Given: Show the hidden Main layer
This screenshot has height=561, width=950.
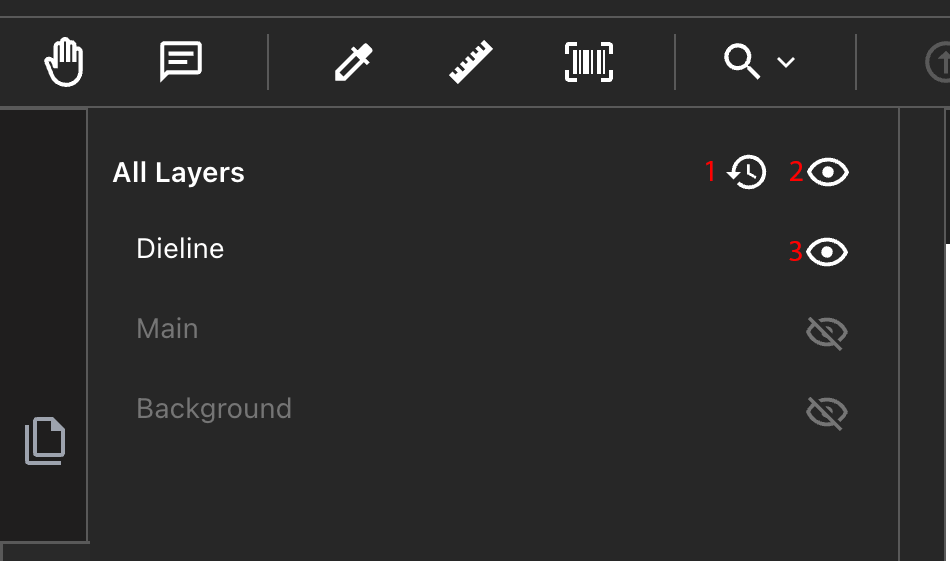Looking at the screenshot, I should [x=827, y=332].
